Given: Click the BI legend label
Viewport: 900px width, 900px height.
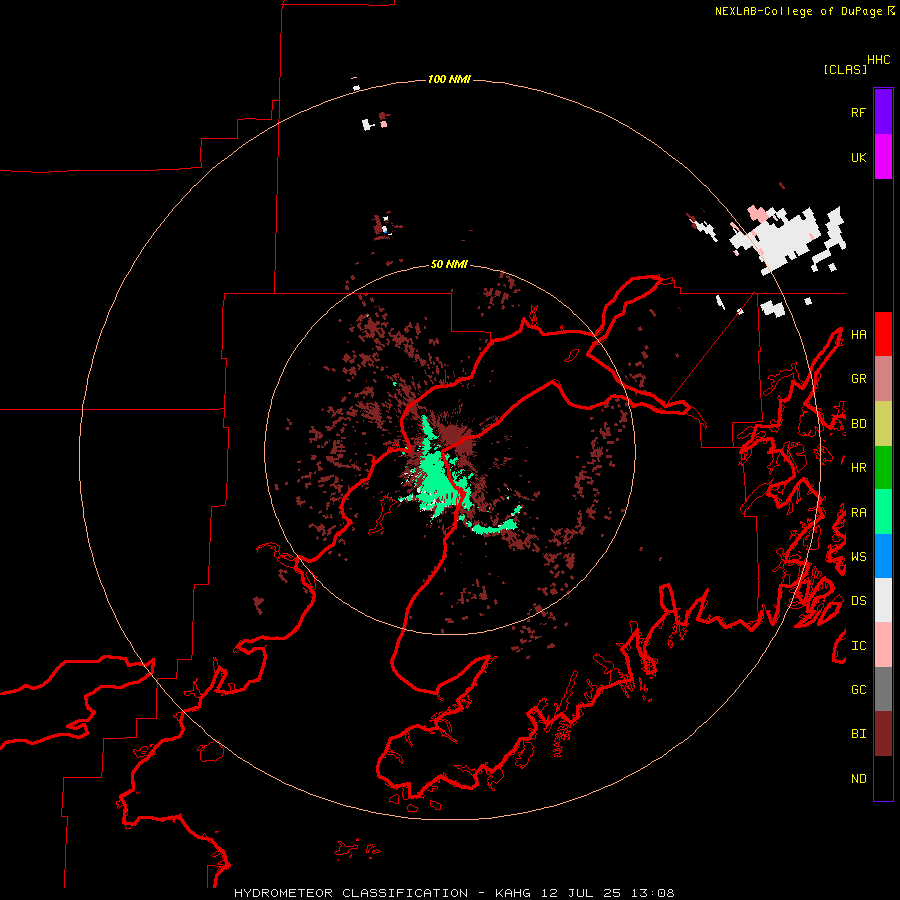Looking at the screenshot, I should pyautogui.click(x=858, y=734).
